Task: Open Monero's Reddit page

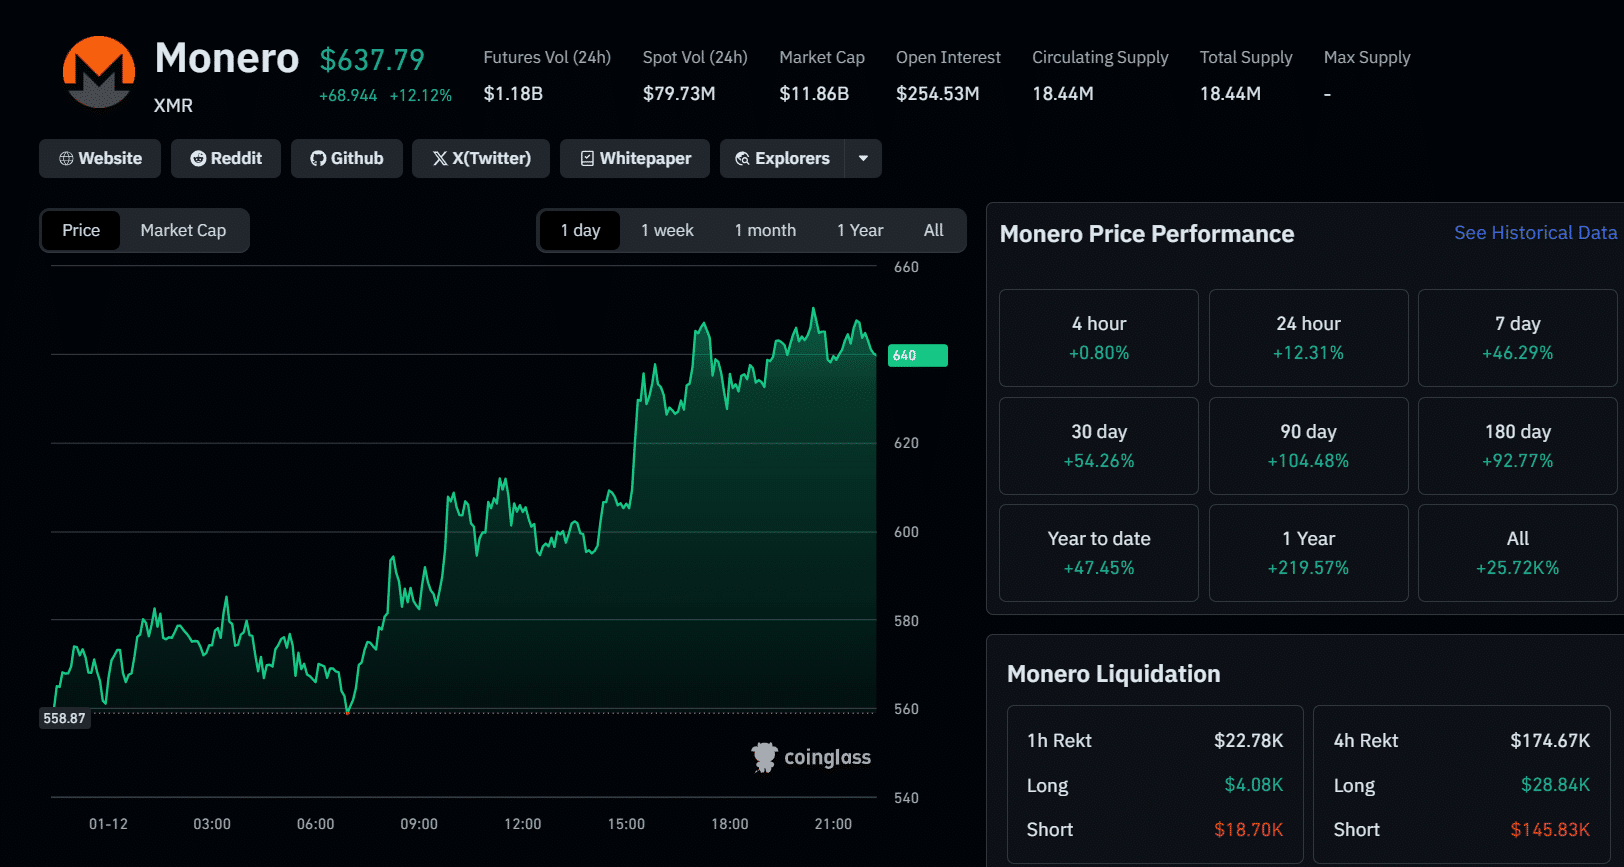Action: pos(226,158)
